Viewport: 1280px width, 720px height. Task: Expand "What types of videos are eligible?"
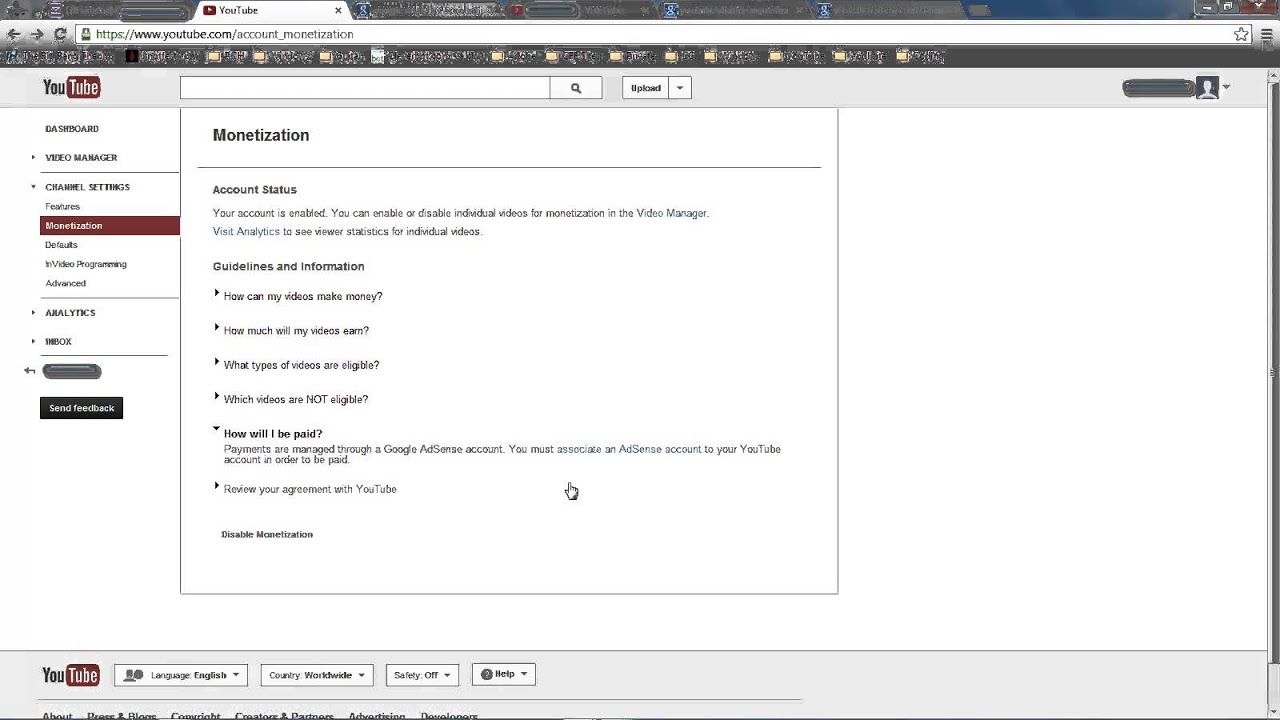(x=301, y=365)
